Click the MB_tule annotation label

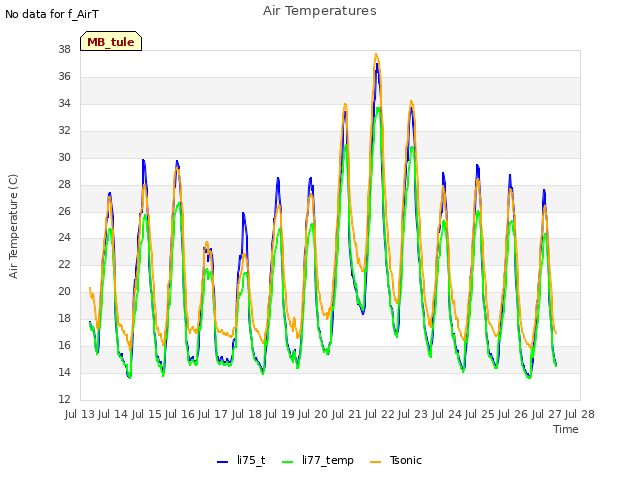tap(111, 41)
